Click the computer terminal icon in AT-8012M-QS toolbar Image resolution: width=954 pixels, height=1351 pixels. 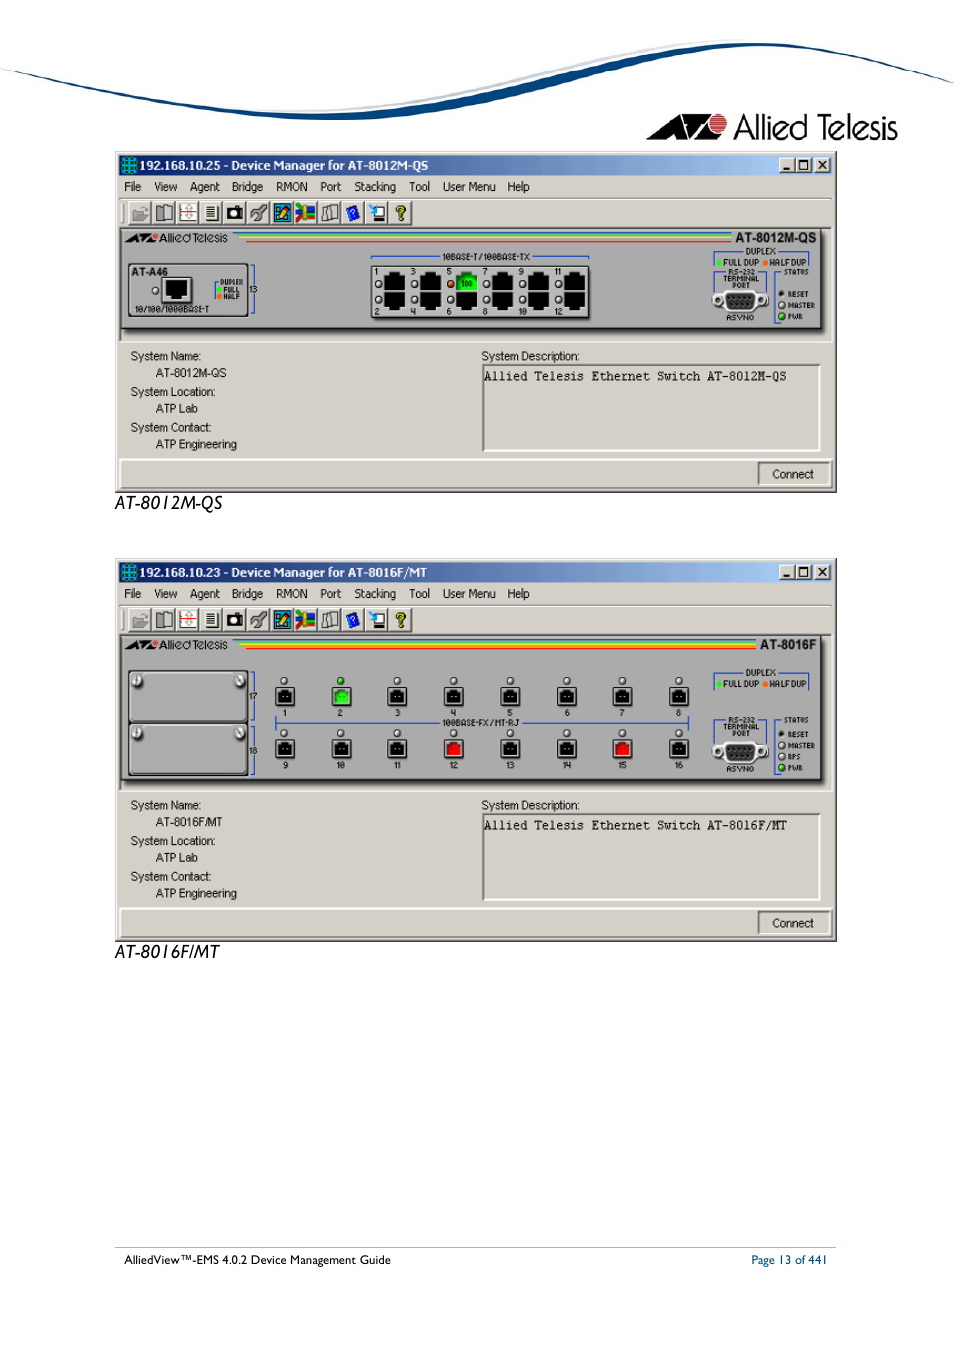(x=377, y=213)
